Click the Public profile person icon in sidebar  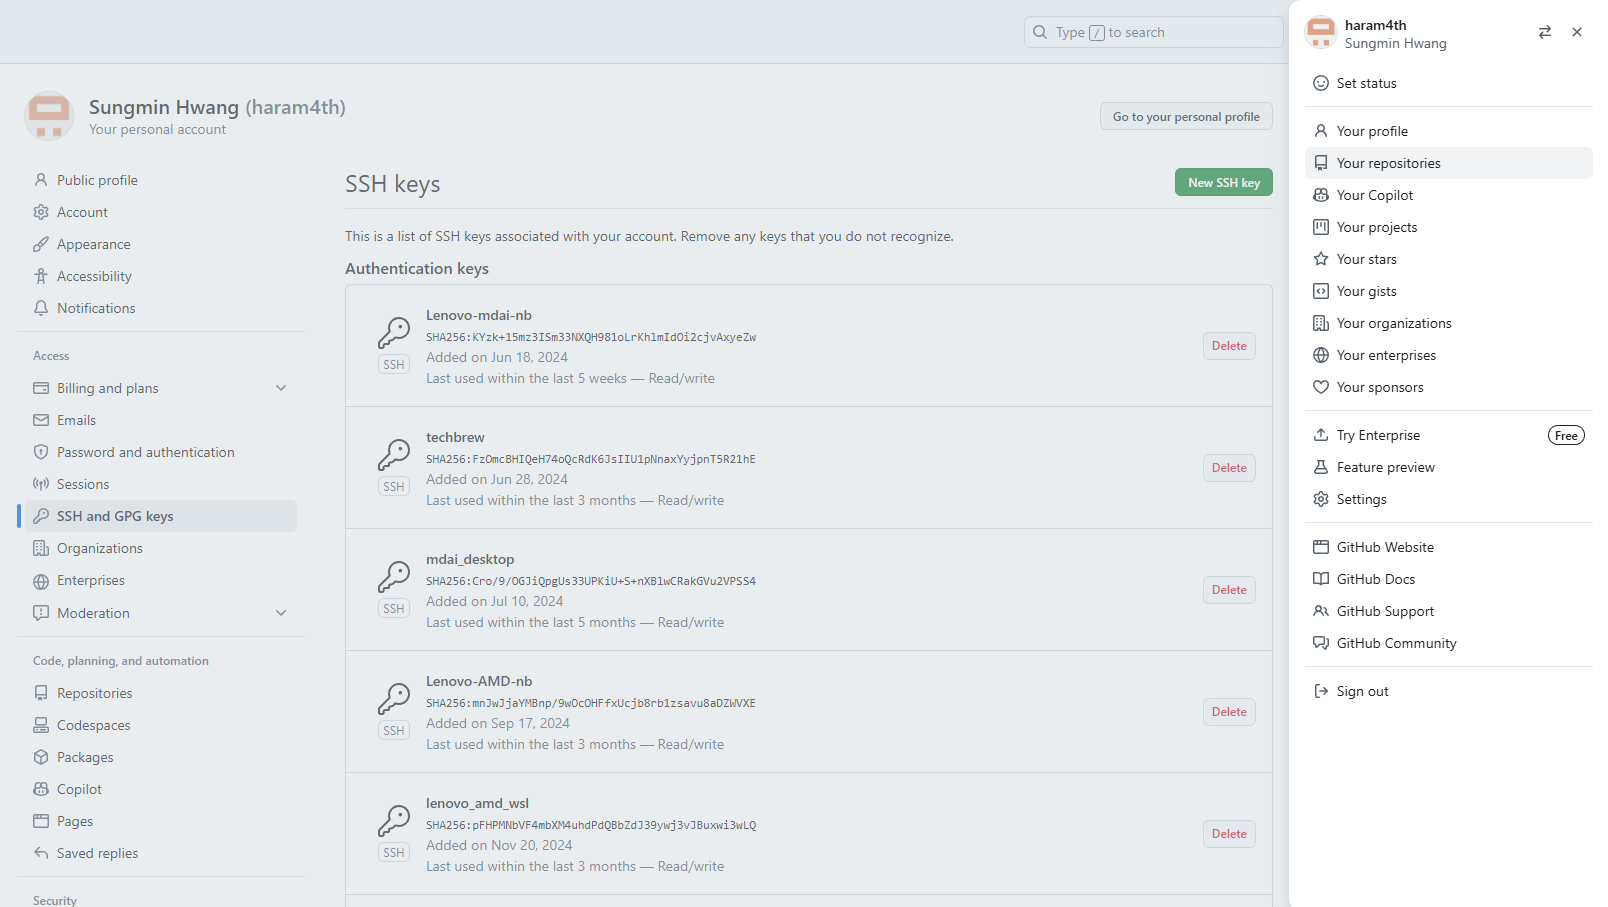coord(41,180)
